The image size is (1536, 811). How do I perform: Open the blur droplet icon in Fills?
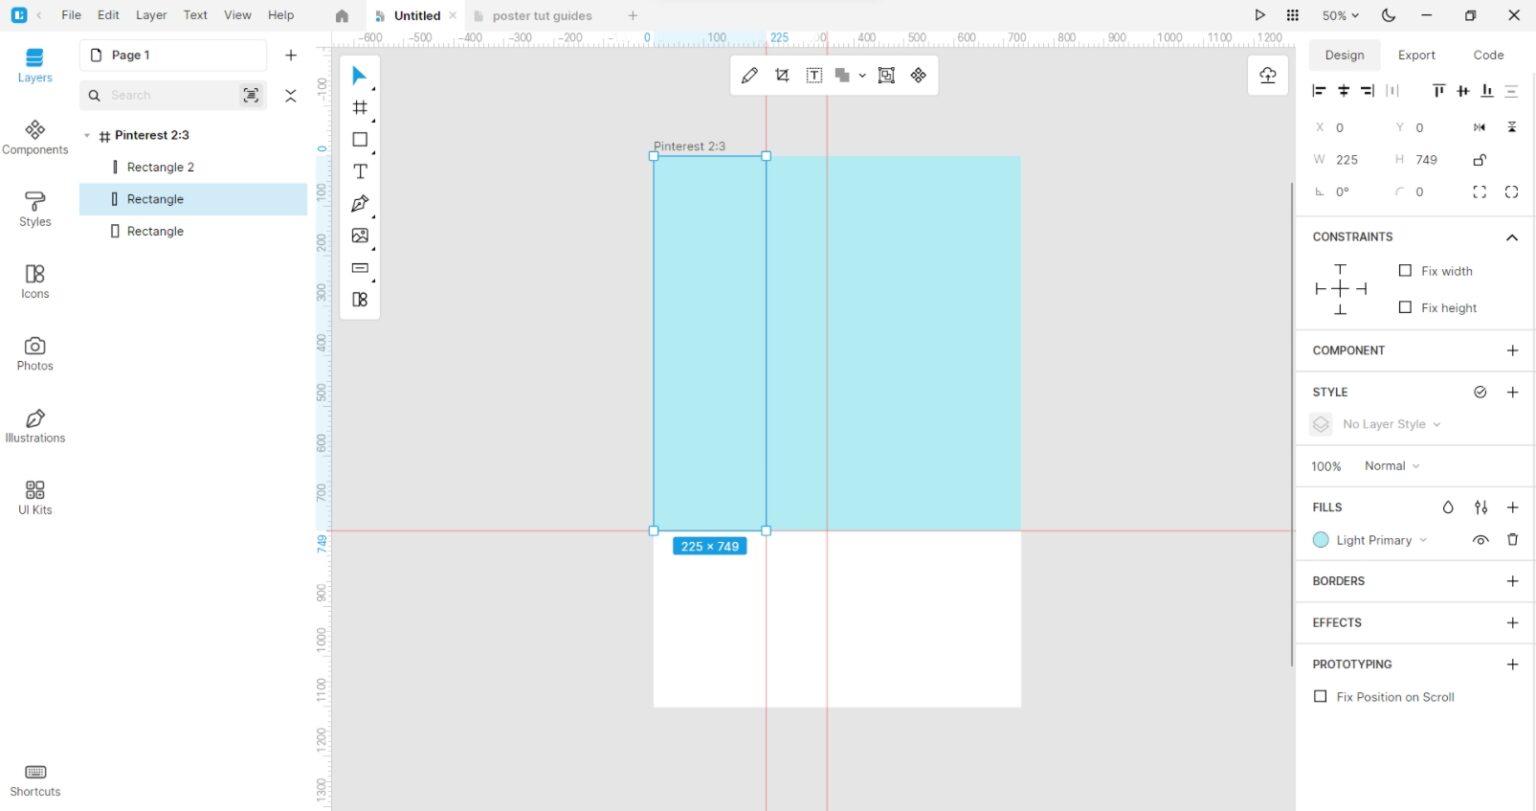tap(1448, 508)
